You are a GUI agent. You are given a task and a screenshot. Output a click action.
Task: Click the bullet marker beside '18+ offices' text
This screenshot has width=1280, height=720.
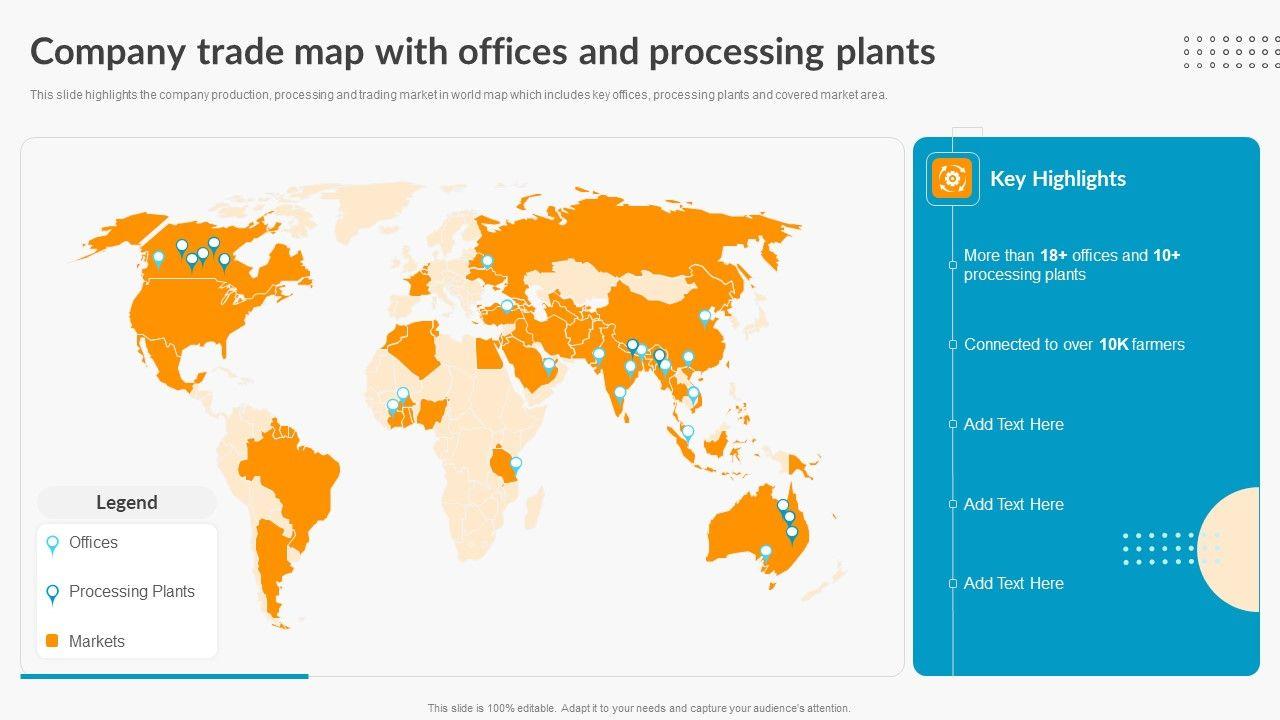(953, 265)
